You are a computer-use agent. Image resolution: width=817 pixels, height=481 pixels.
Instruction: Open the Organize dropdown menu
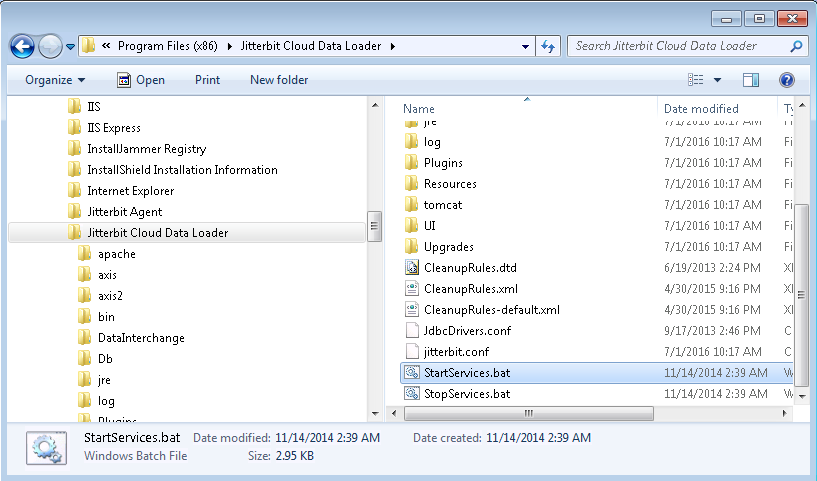point(55,80)
